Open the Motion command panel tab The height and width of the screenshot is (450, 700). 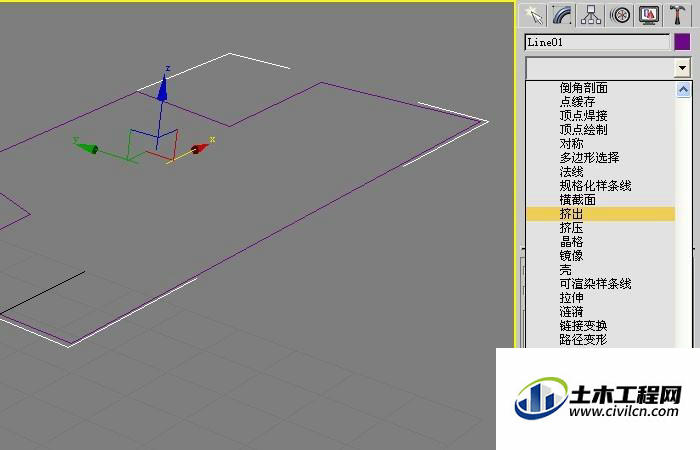pyautogui.click(x=620, y=15)
